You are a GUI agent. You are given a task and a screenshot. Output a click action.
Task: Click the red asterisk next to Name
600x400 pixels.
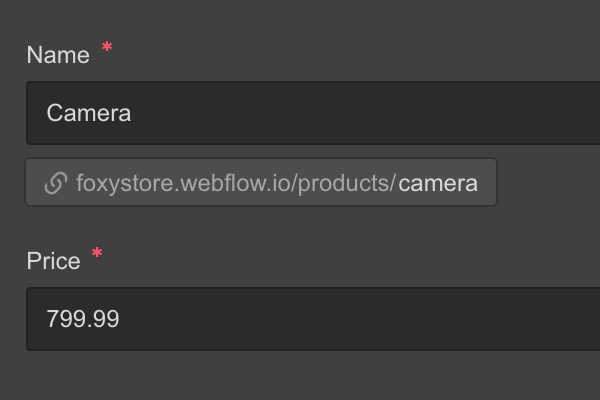point(107,47)
